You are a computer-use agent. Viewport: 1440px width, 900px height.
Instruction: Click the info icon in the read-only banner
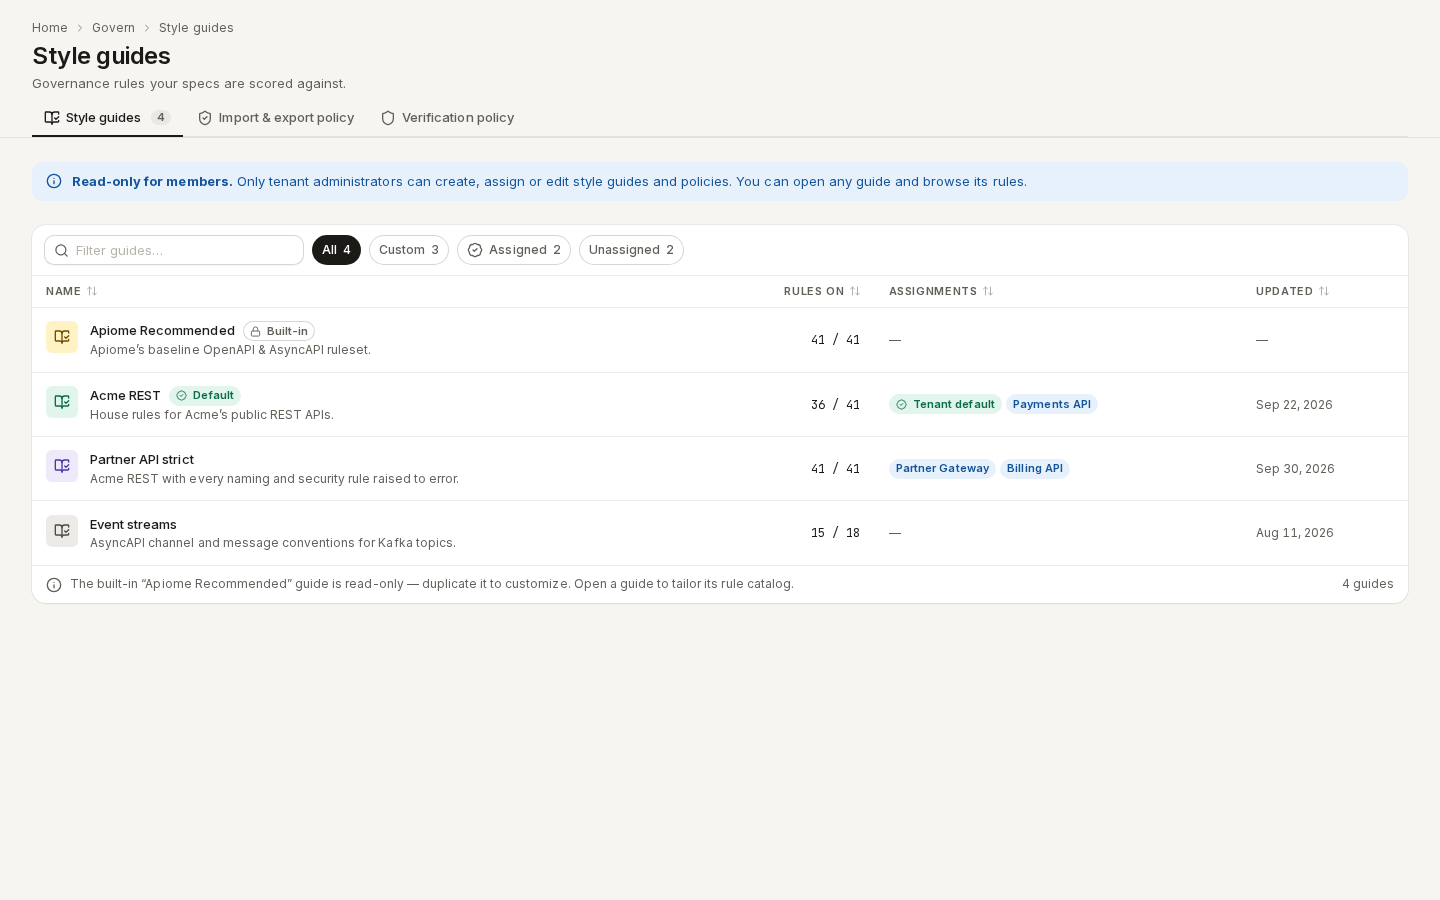[x=54, y=181]
